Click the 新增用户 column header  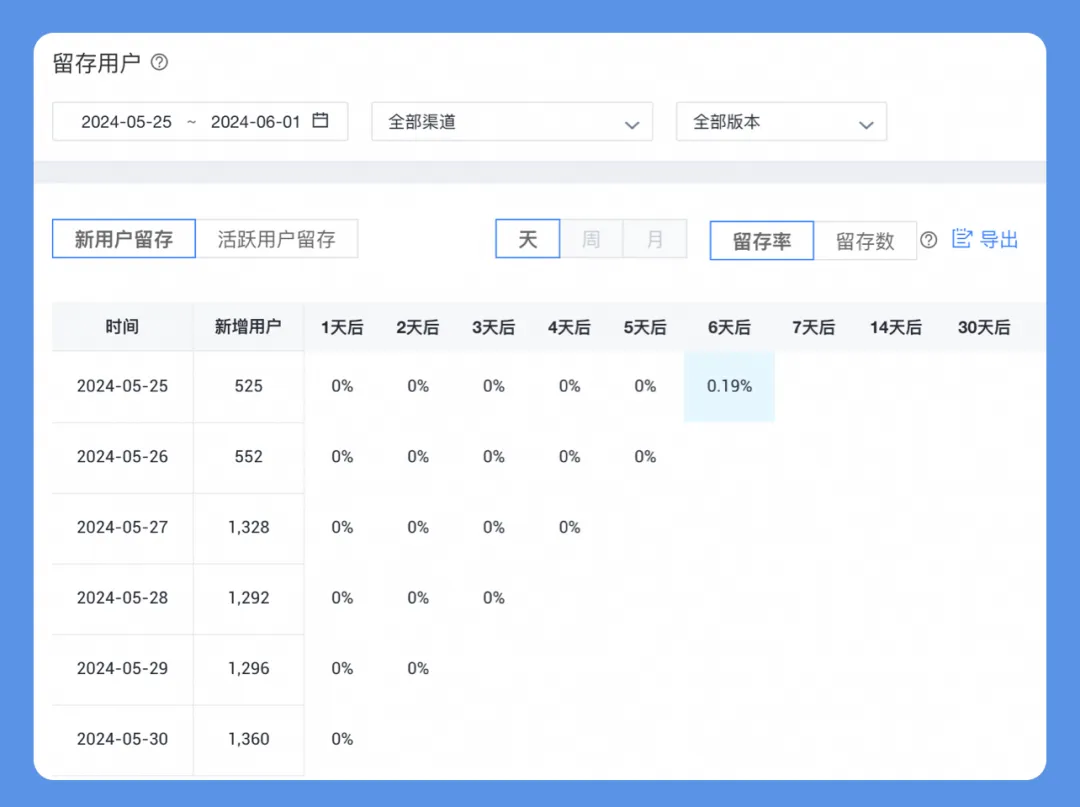[x=248, y=326]
